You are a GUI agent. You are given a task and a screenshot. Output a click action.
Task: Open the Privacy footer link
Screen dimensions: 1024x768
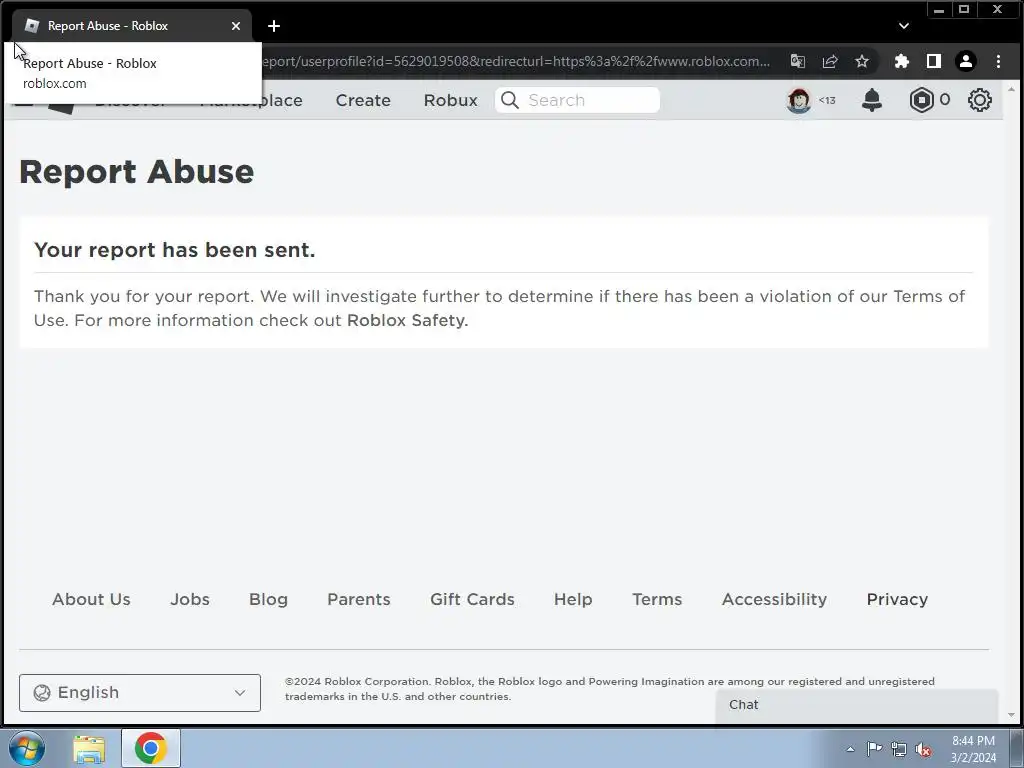(x=897, y=600)
